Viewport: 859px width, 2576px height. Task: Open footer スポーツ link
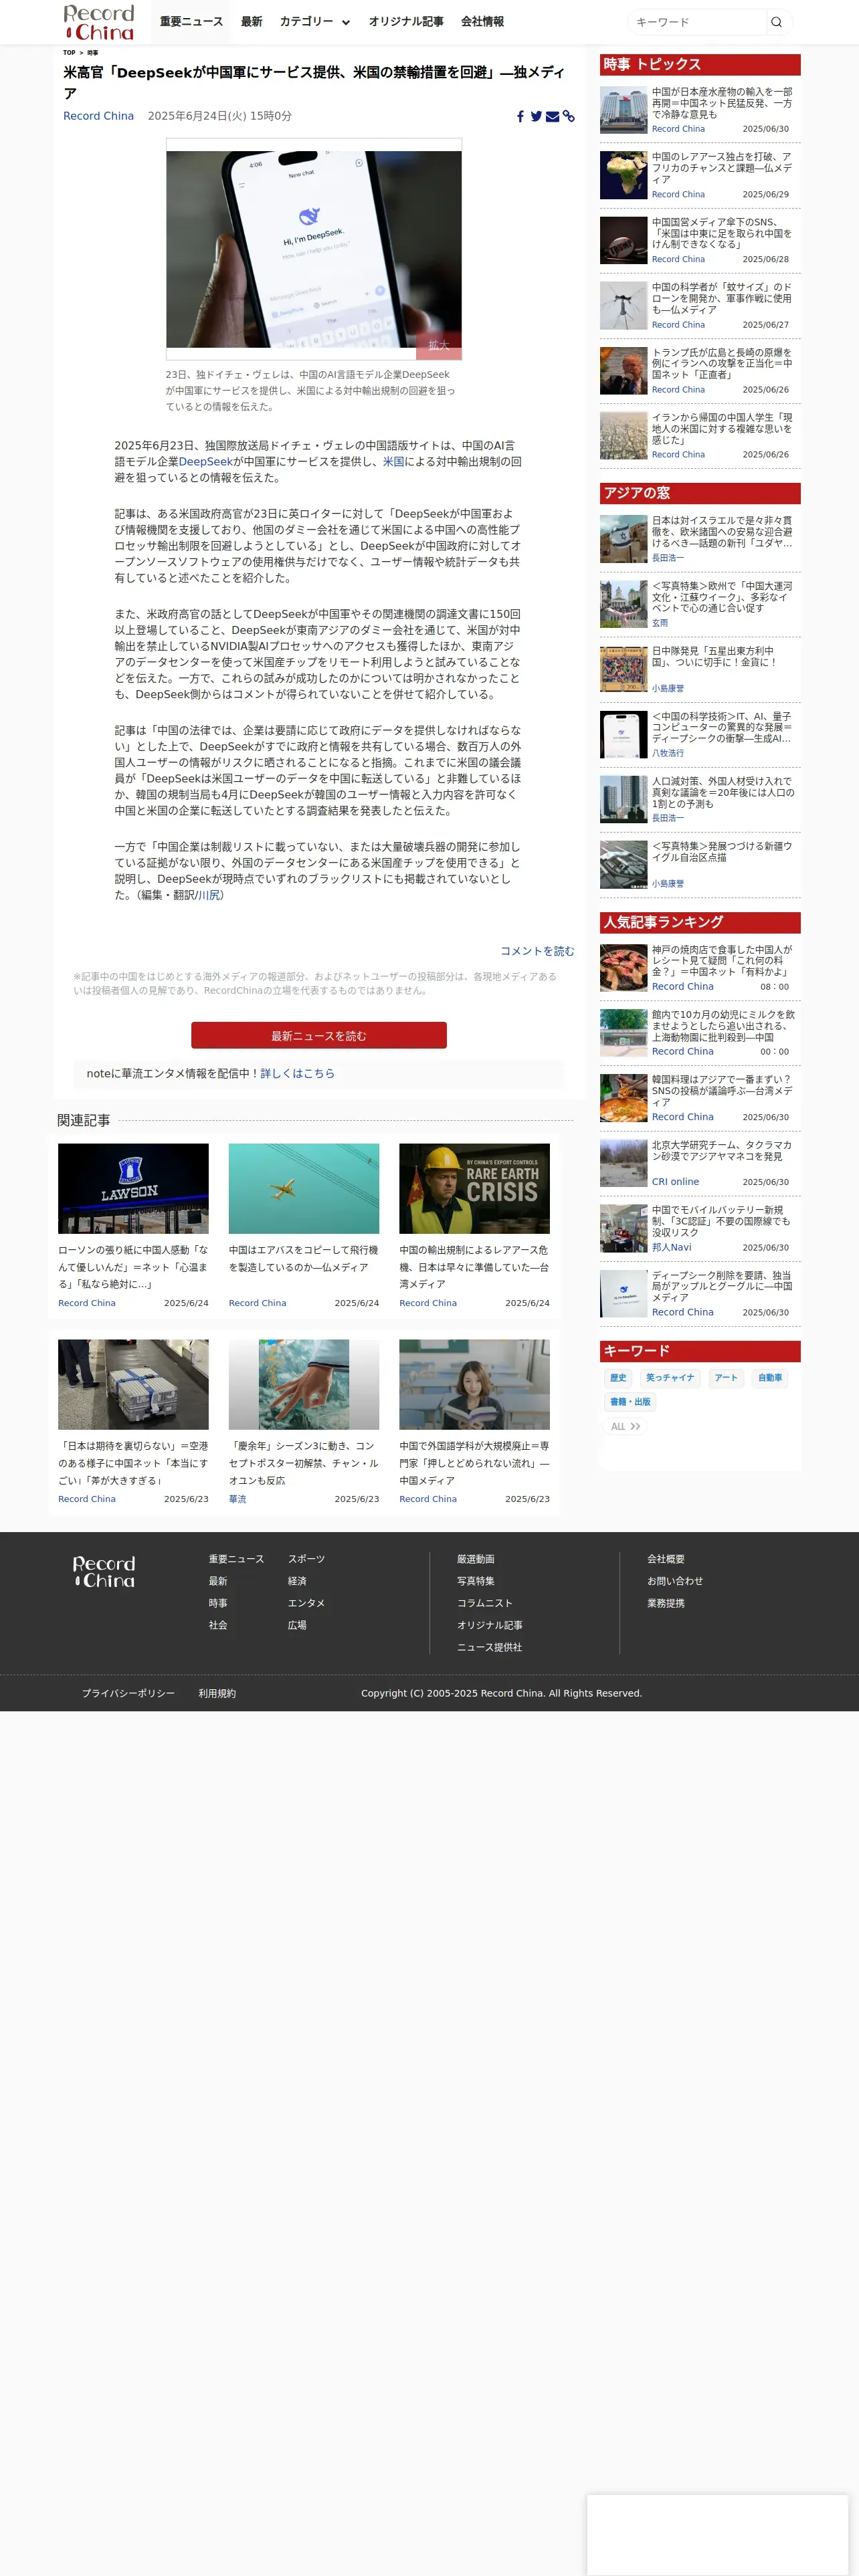tap(306, 1559)
